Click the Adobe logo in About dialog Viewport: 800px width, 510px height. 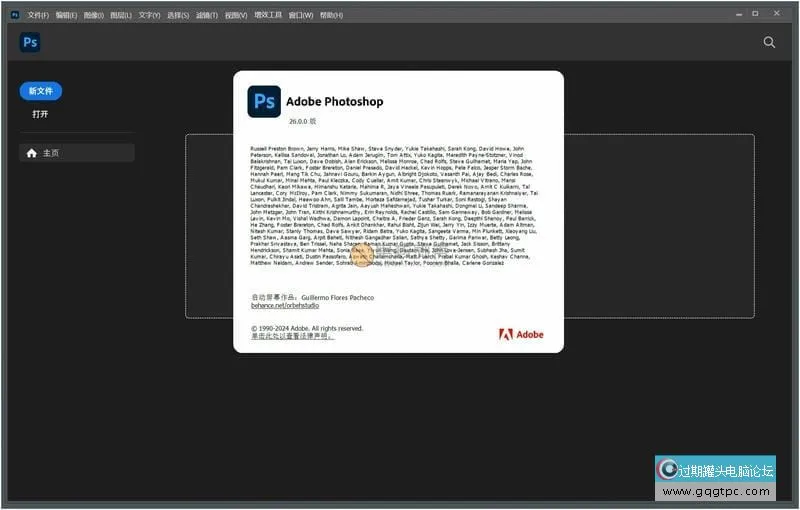(521, 334)
